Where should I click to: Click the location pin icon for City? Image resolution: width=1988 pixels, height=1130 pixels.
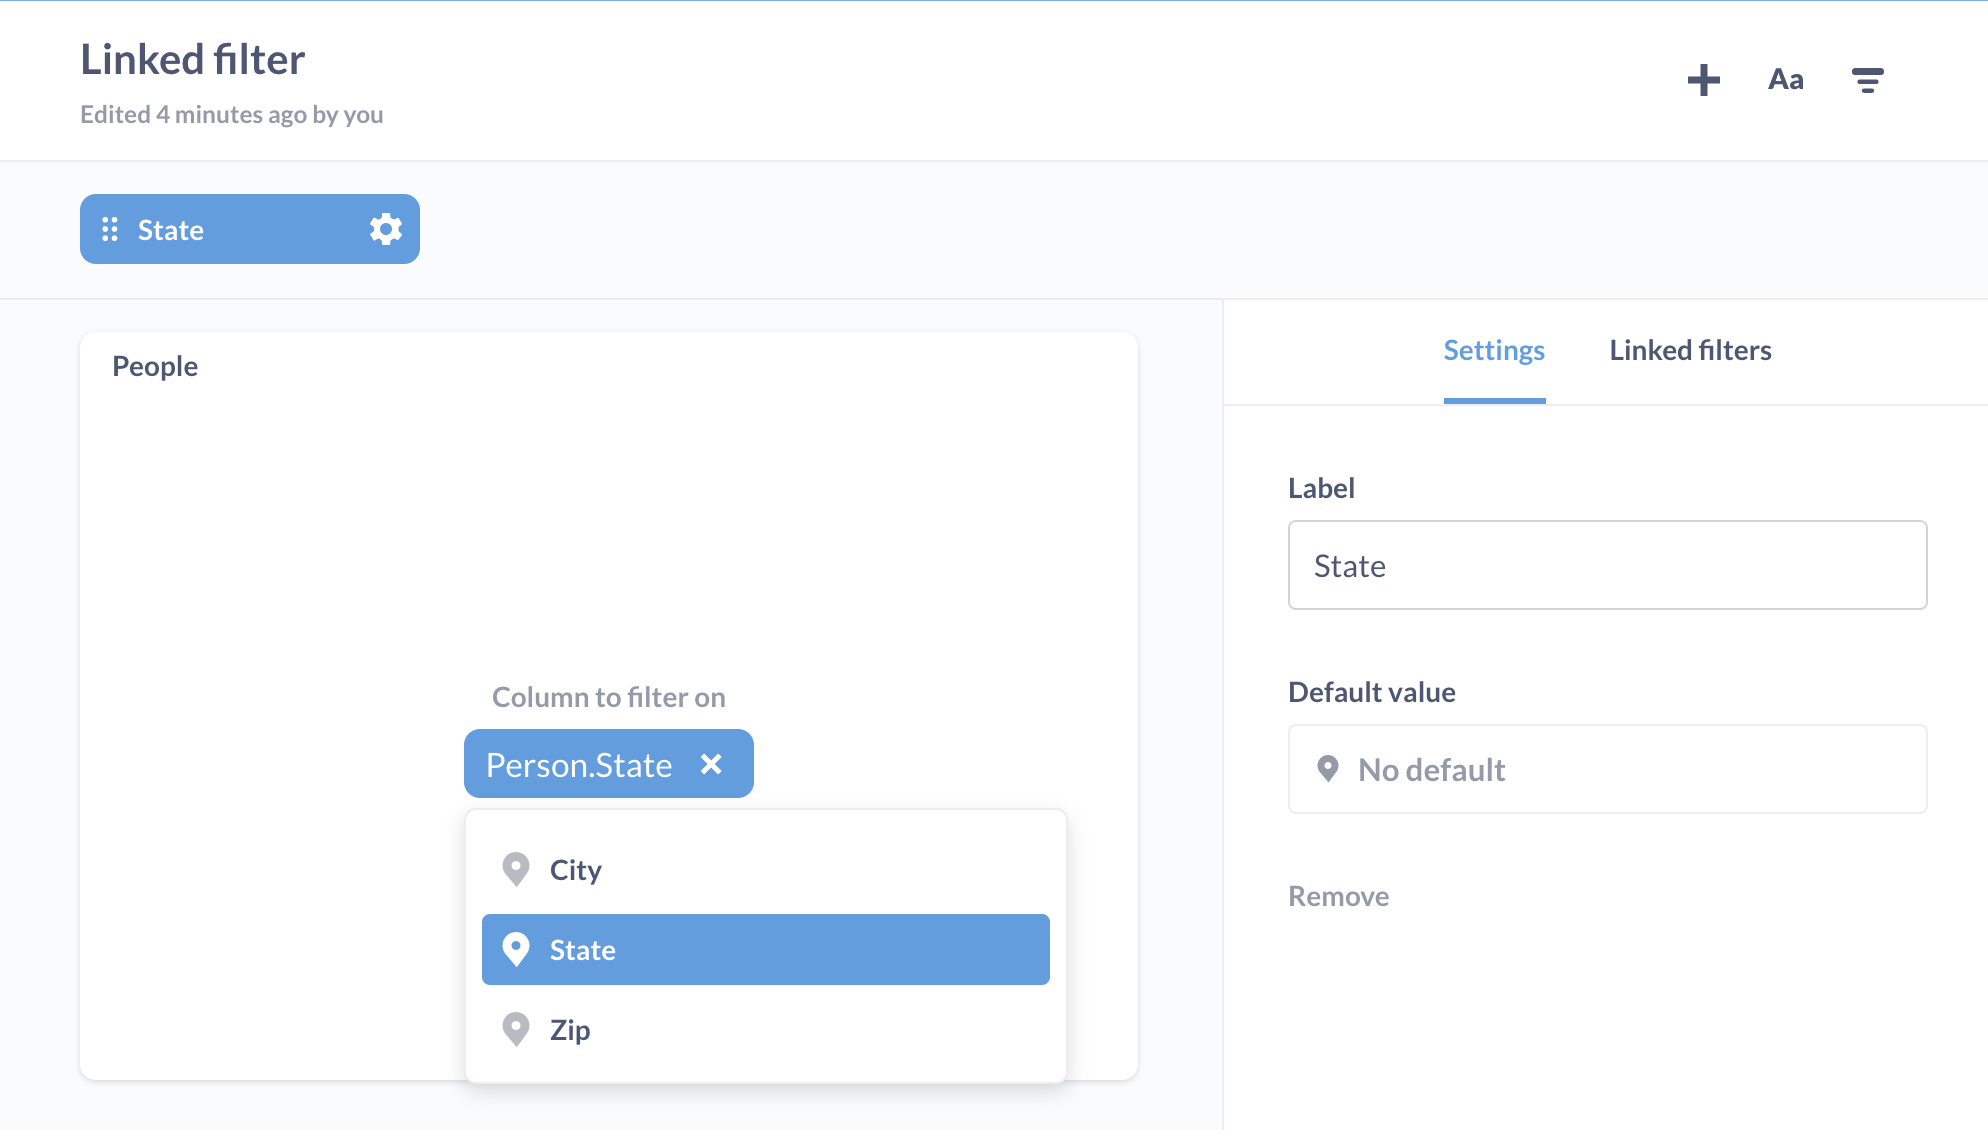pyautogui.click(x=515, y=868)
